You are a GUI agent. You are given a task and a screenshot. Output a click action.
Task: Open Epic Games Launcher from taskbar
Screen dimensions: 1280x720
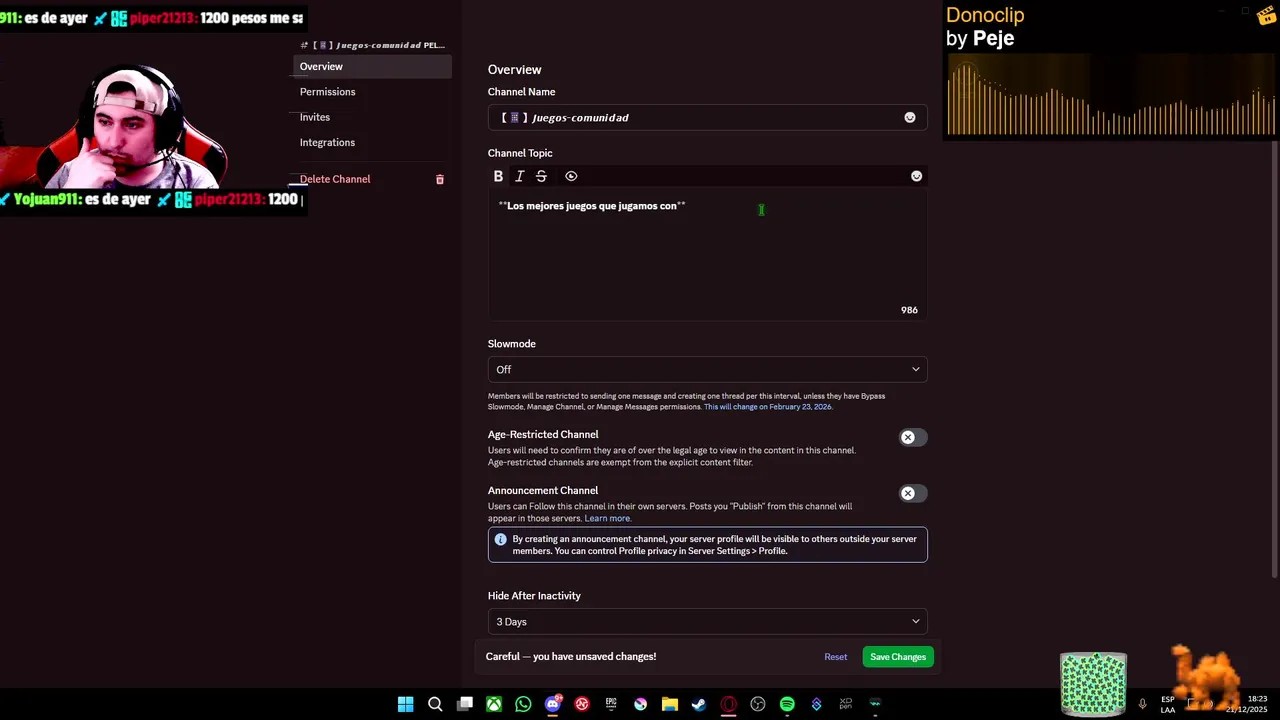[611, 704]
